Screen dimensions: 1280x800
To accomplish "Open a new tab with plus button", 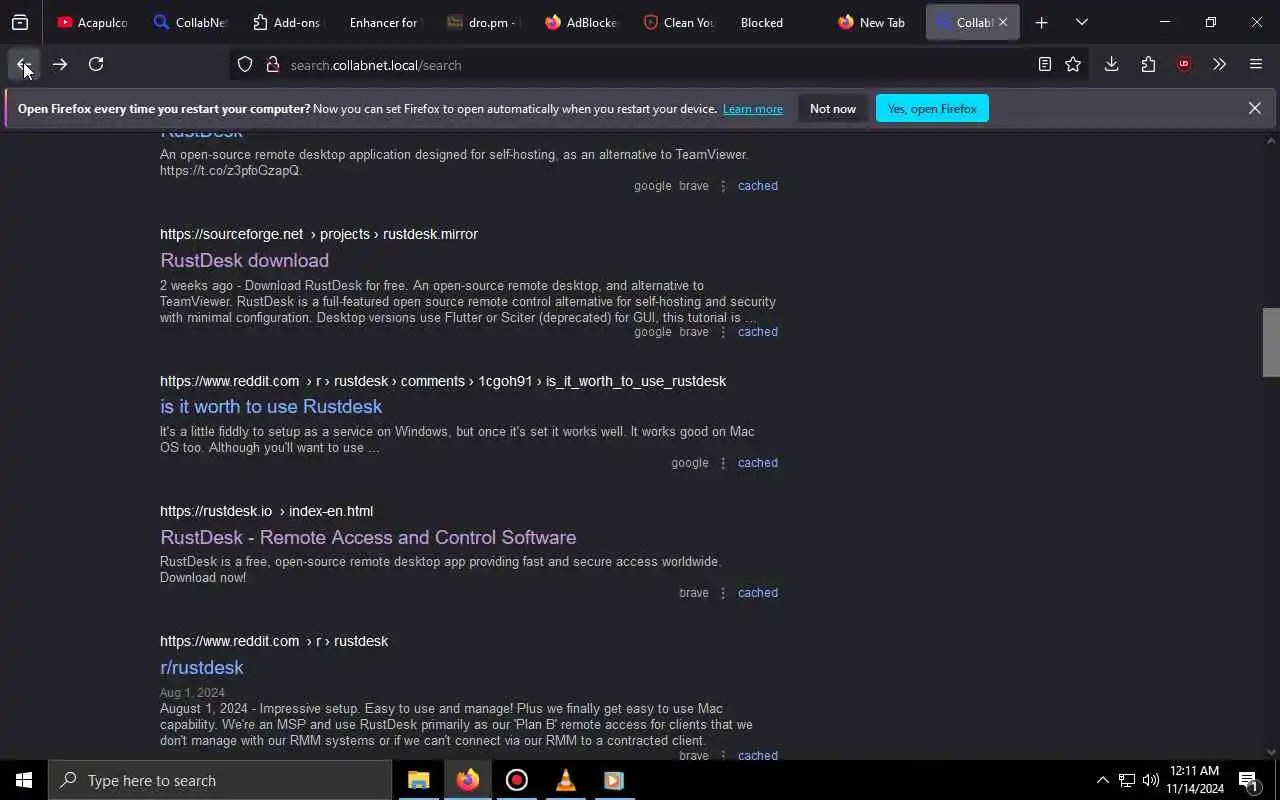I will tap(1042, 22).
